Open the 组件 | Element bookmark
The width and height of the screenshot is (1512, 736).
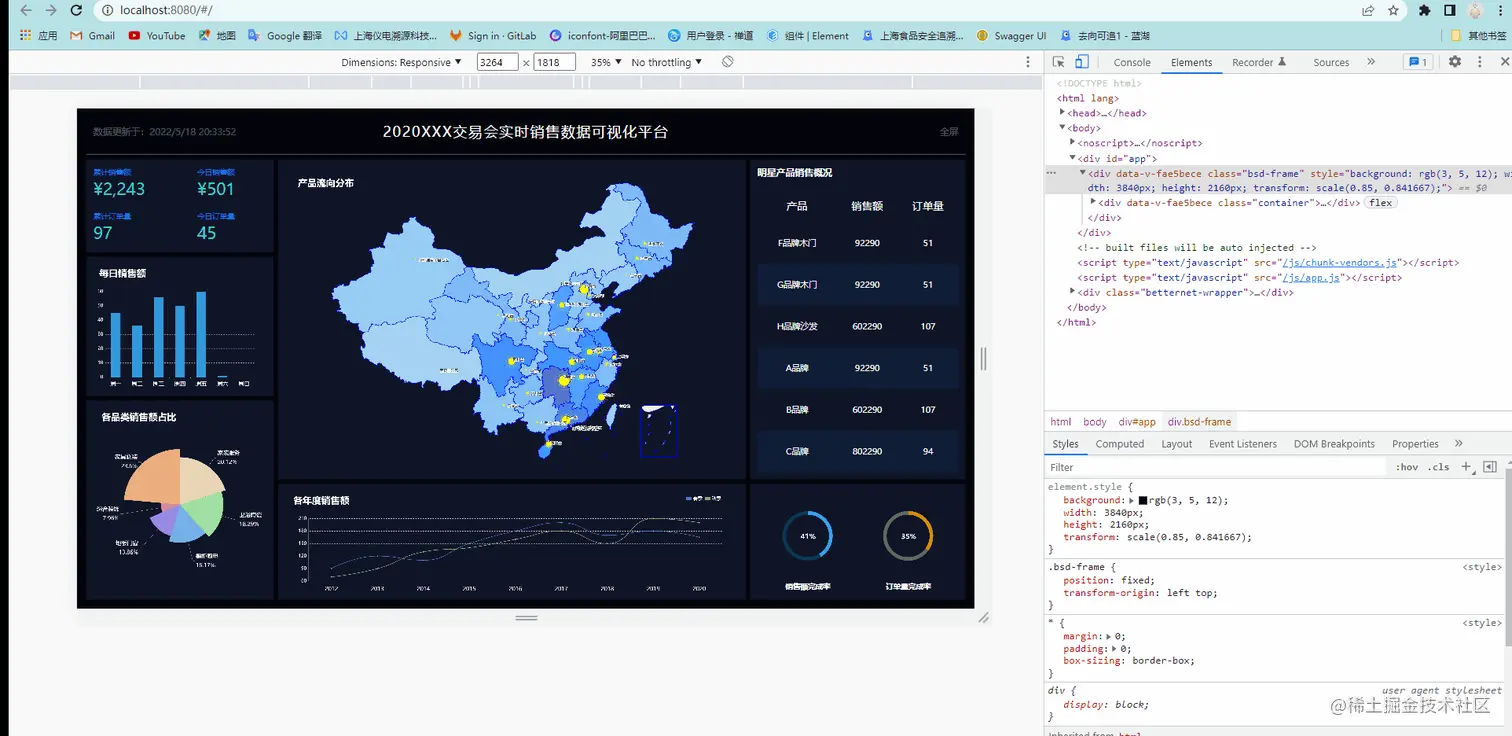click(808, 36)
